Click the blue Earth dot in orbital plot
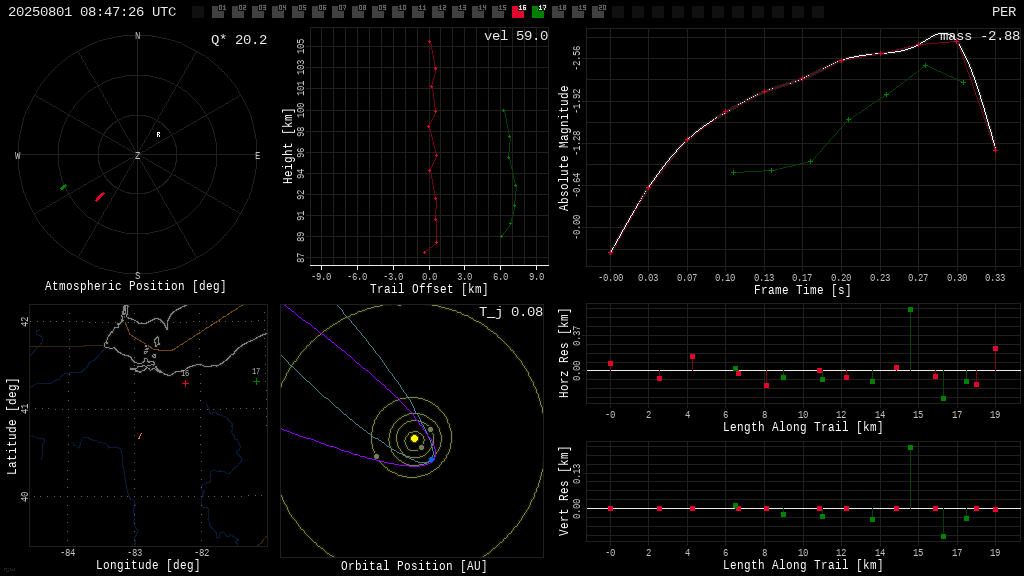Viewport: 1024px width, 576px height. click(431, 460)
